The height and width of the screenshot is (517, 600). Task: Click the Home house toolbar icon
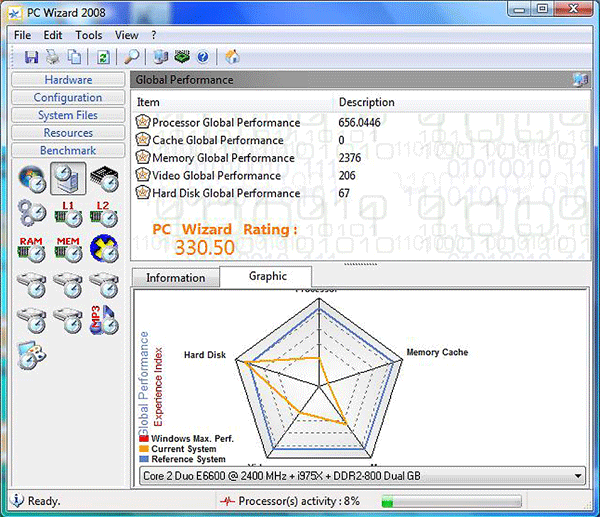click(232, 57)
